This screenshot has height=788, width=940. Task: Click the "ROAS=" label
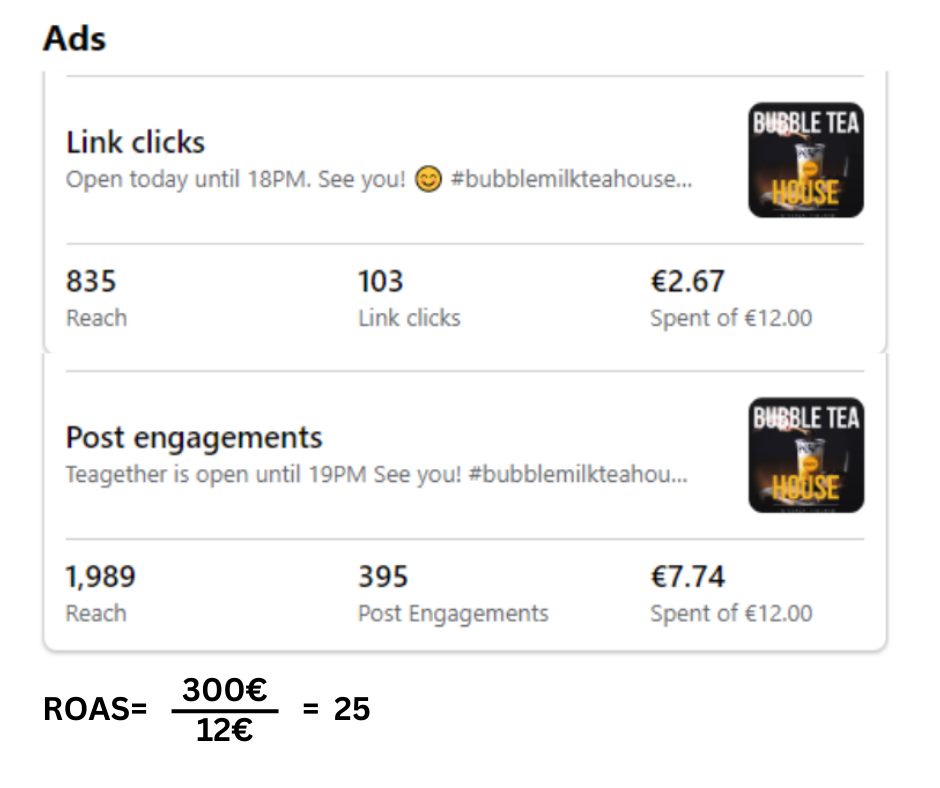95,710
